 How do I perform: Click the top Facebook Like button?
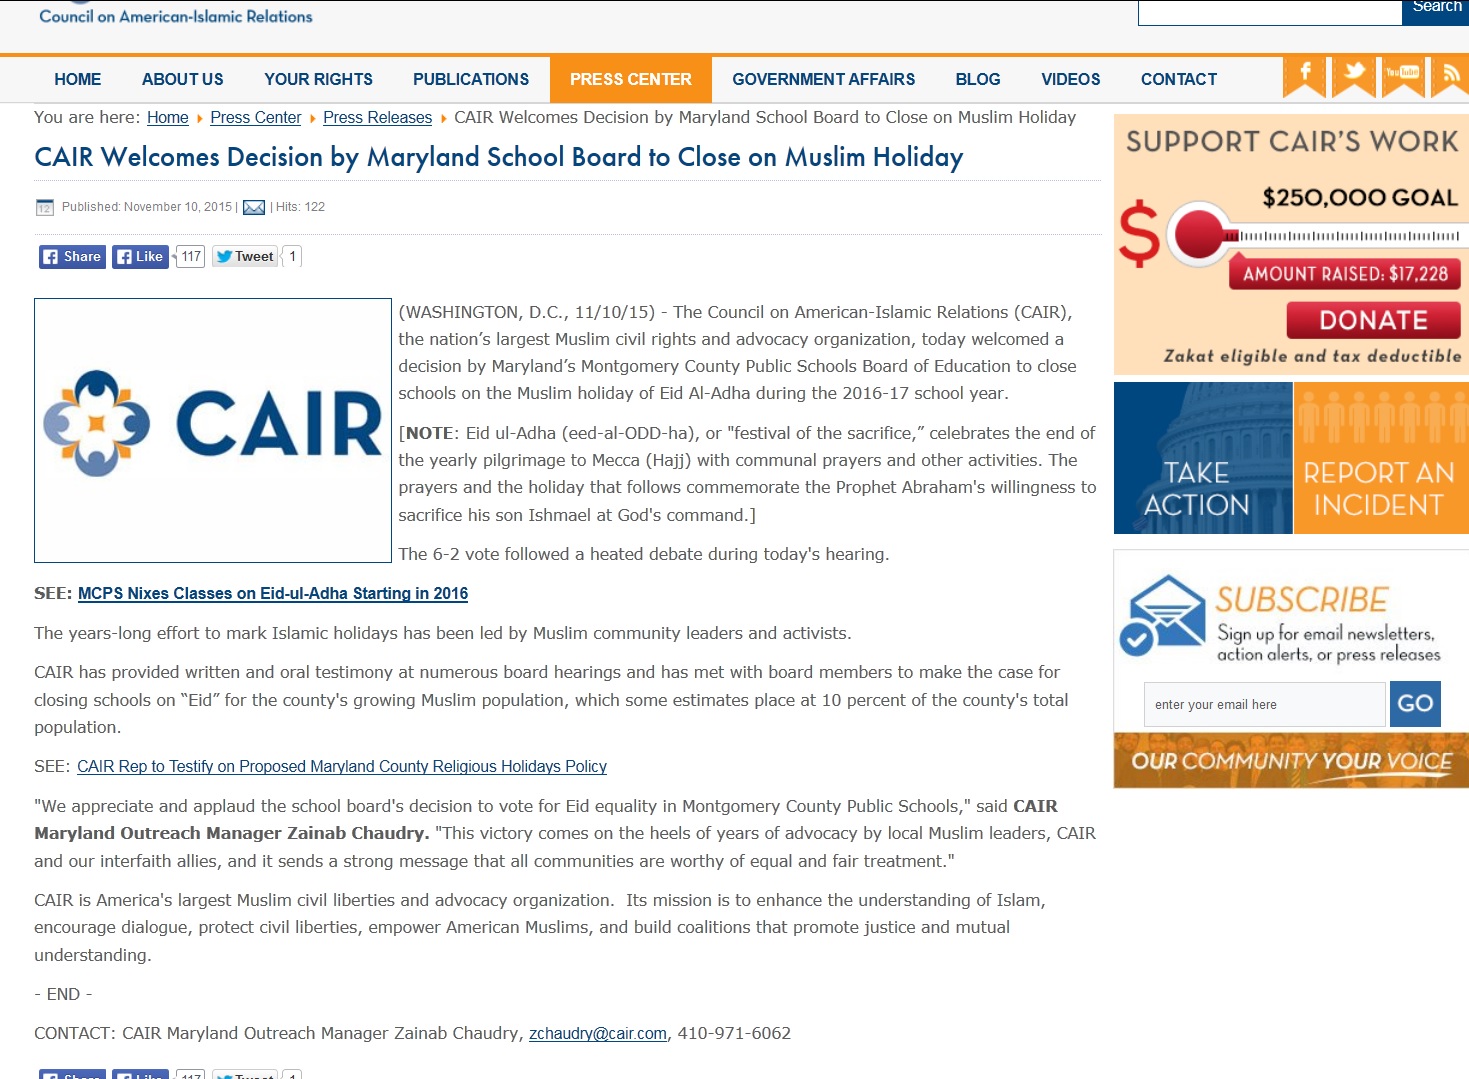tap(139, 257)
